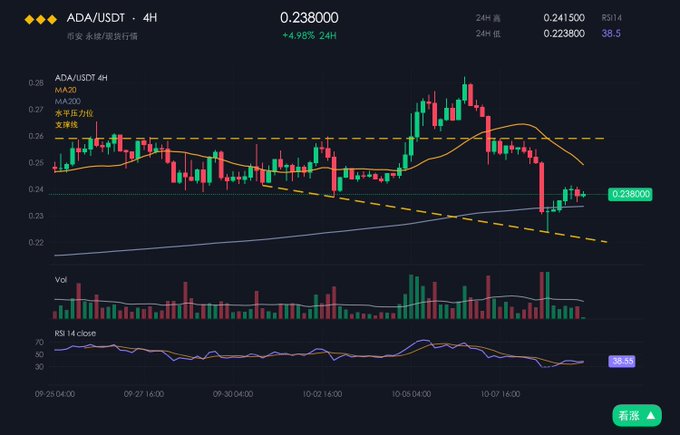Click the current price 0.238000 in header
The width and height of the screenshot is (680, 435).
coord(309,18)
